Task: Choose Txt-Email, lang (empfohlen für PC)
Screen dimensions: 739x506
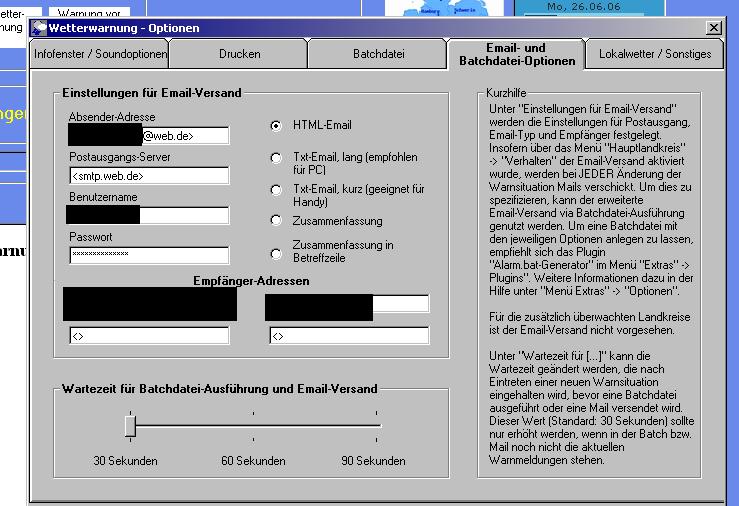Action: click(276, 158)
